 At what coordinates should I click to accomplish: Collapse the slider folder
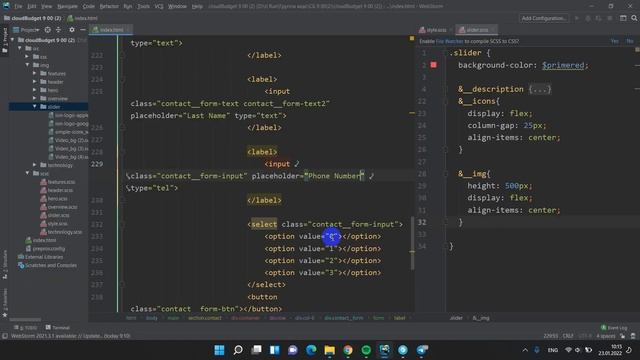point(34,107)
